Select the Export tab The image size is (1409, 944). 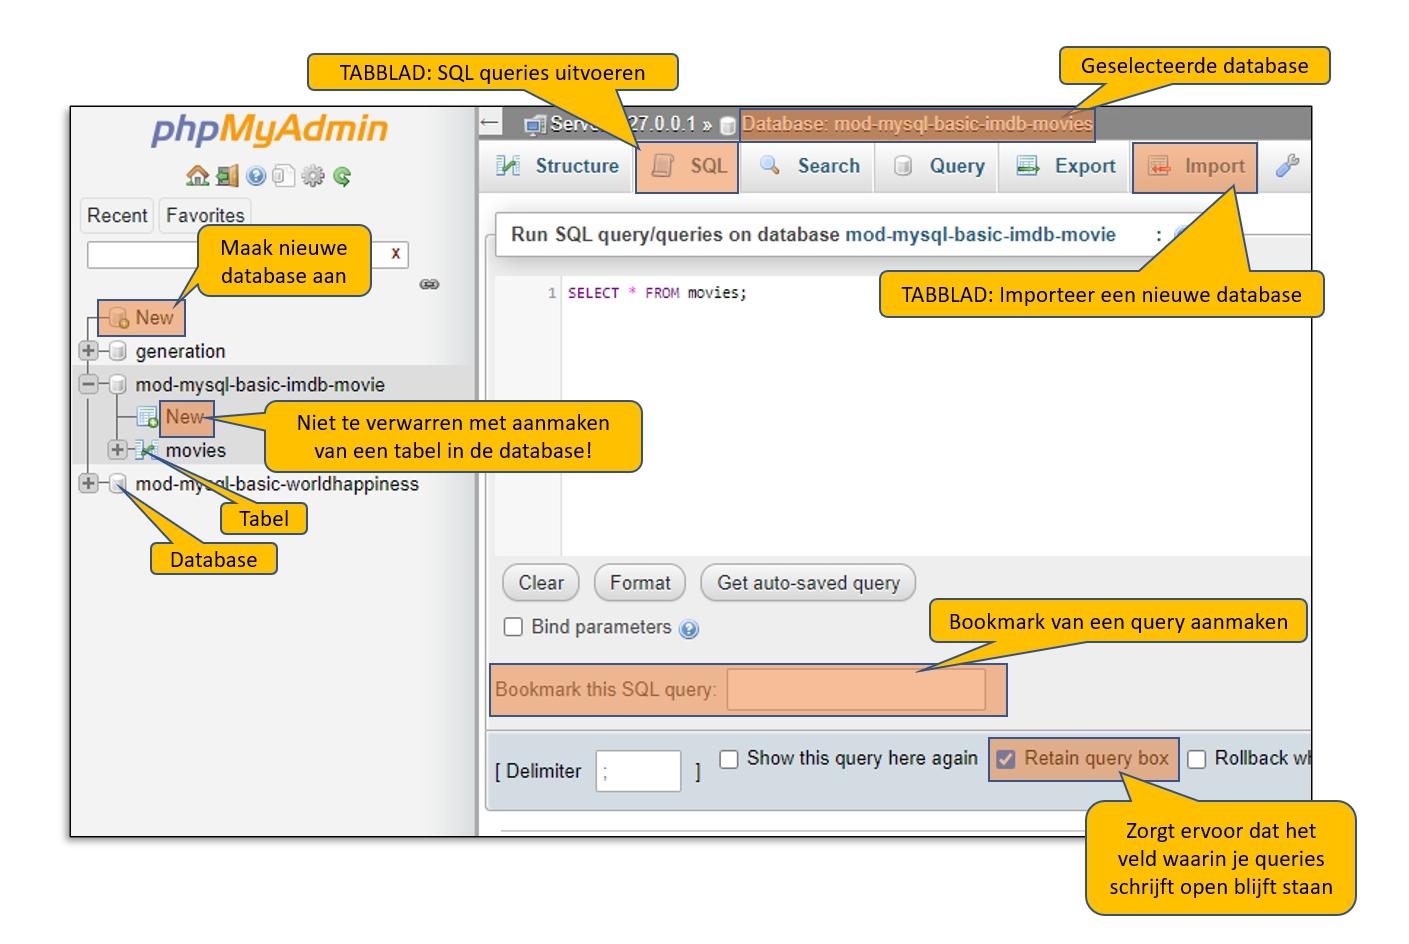(1066, 166)
